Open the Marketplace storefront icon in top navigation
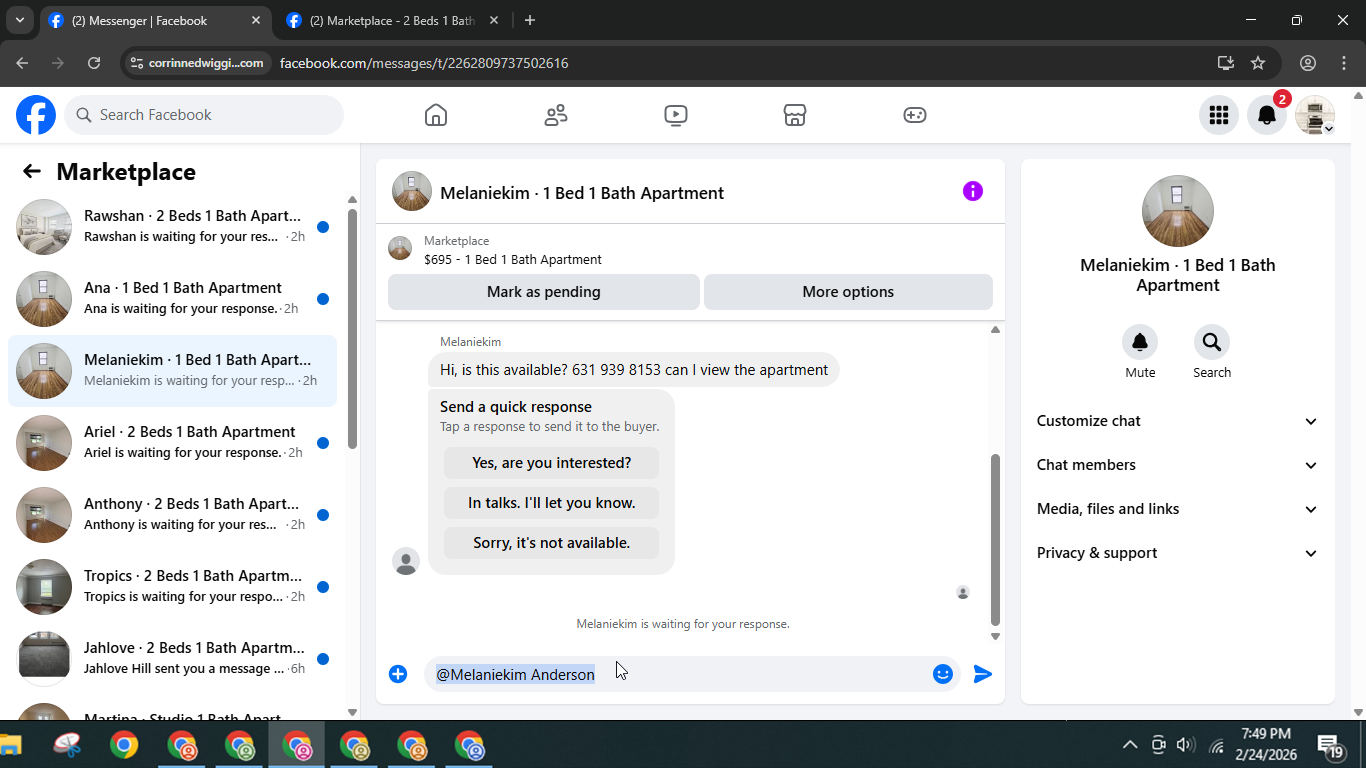The width and height of the screenshot is (1366, 768). [x=795, y=115]
